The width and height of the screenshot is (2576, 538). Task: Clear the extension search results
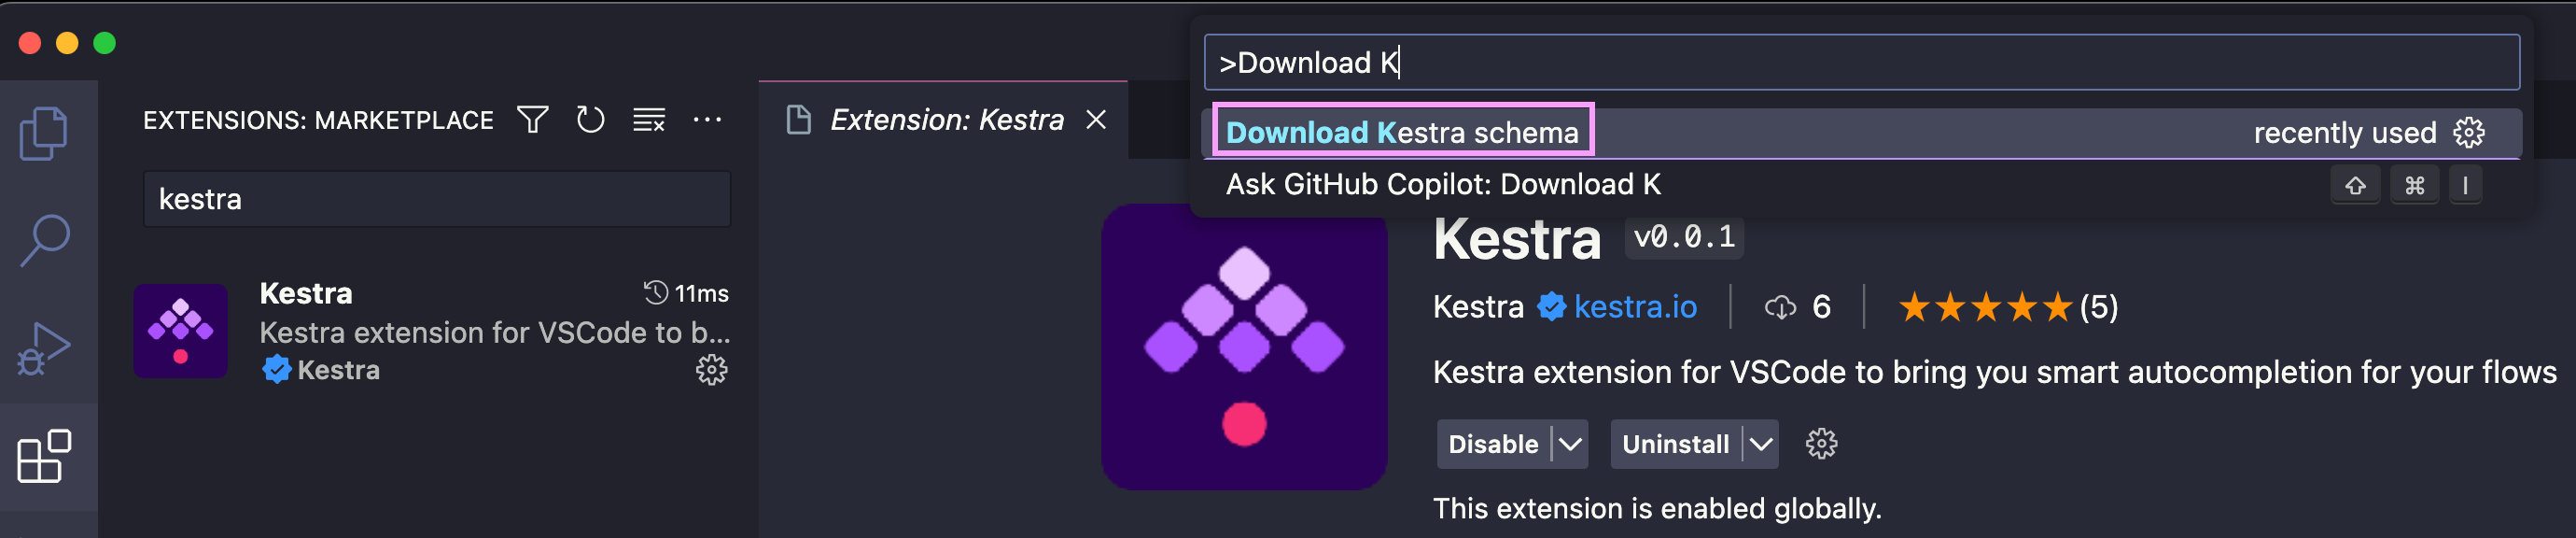point(648,119)
